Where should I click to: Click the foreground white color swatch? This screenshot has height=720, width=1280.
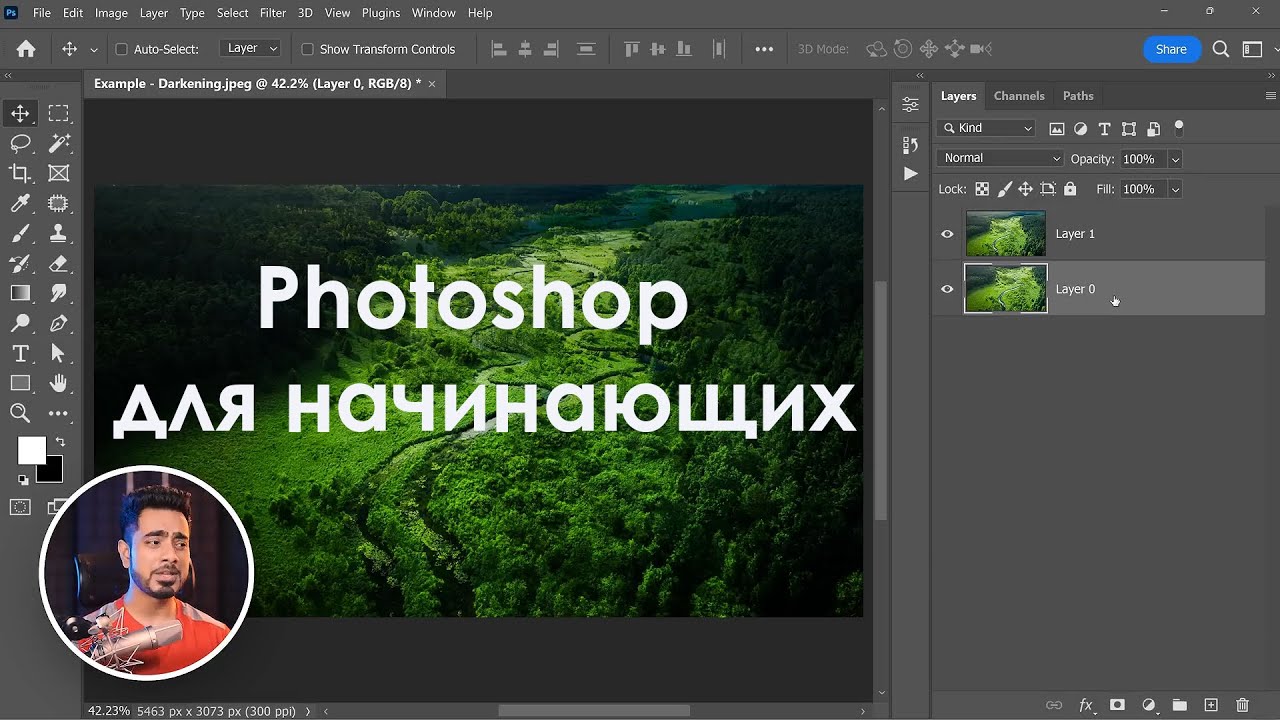[x=31, y=451]
